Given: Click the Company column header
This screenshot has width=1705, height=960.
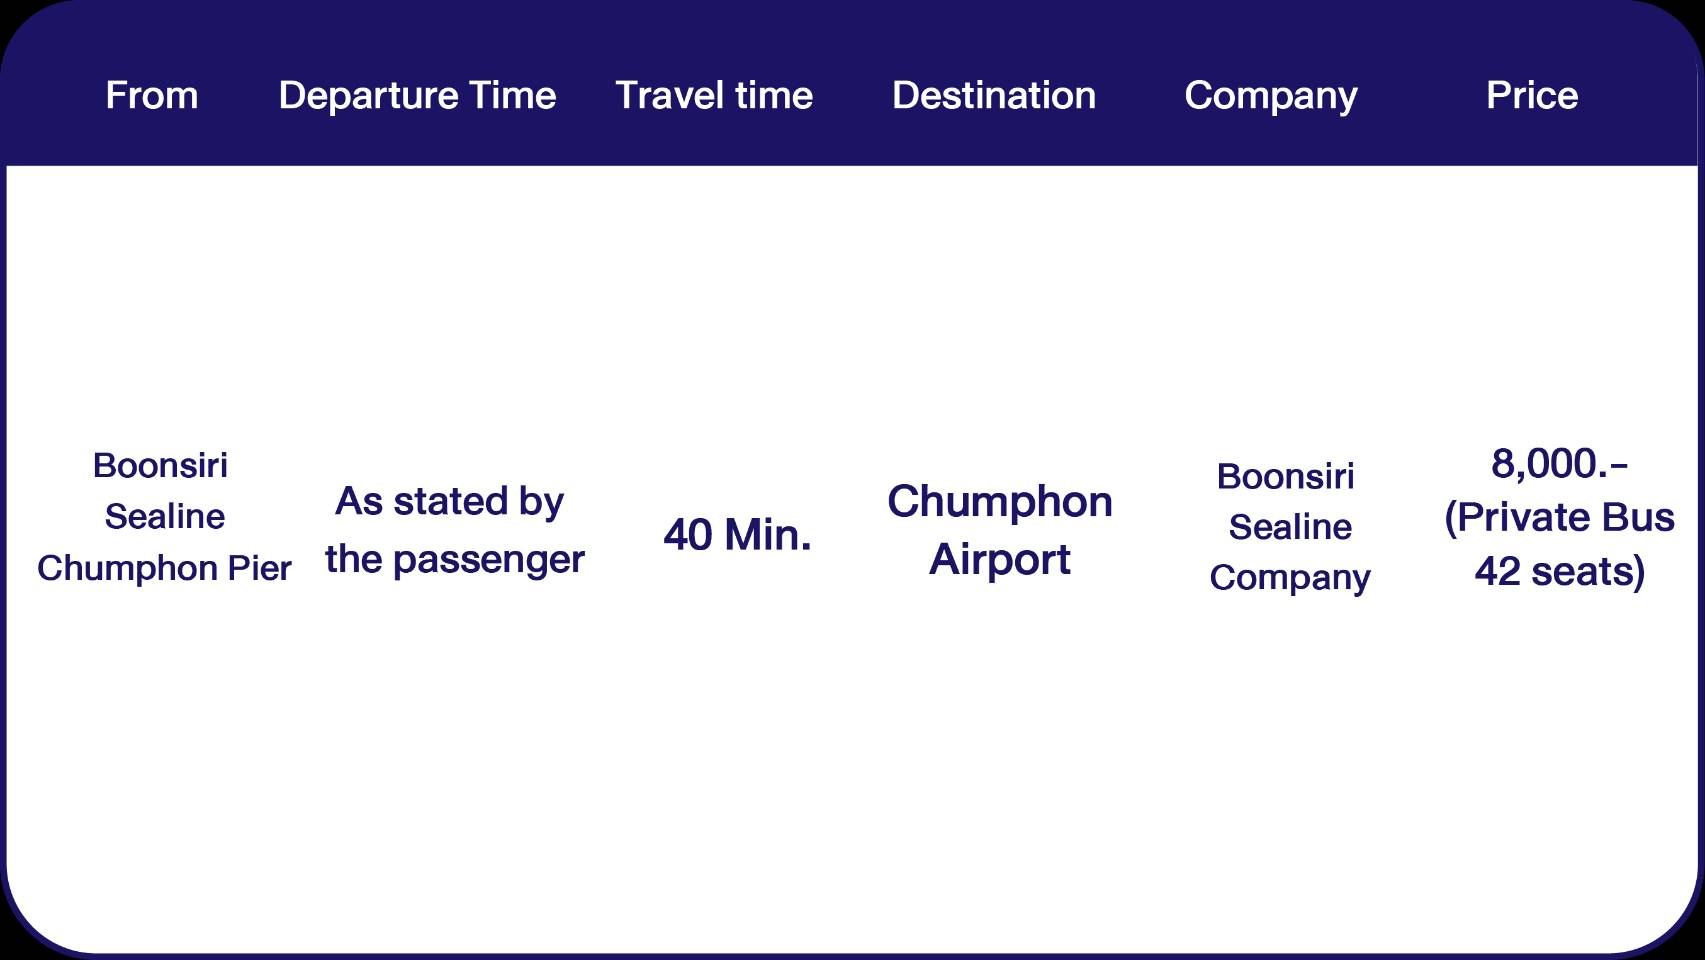Looking at the screenshot, I should (x=1271, y=96).
